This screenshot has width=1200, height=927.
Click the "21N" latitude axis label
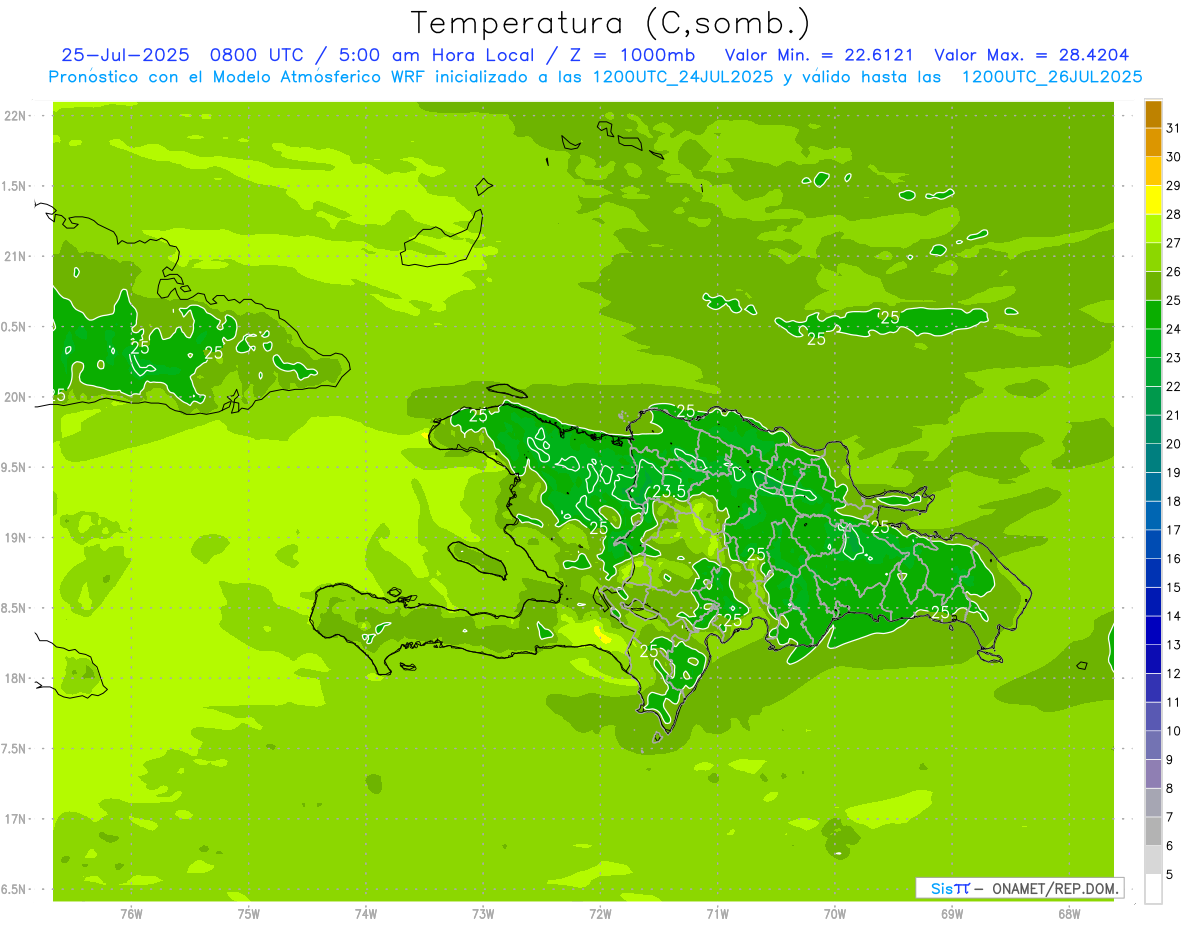pos(15,256)
